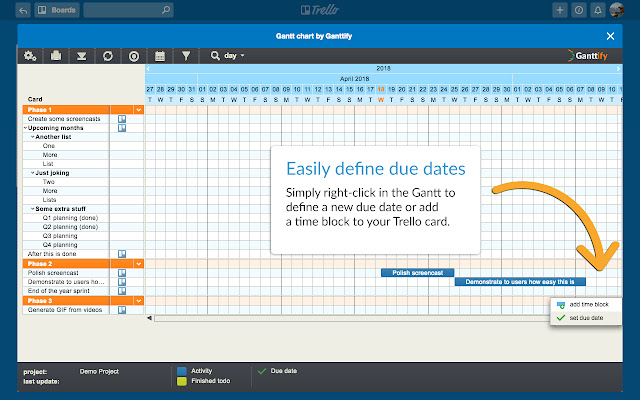Collapse the Another list tree node
This screenshot has width=640, height=400.
point(33,137)
